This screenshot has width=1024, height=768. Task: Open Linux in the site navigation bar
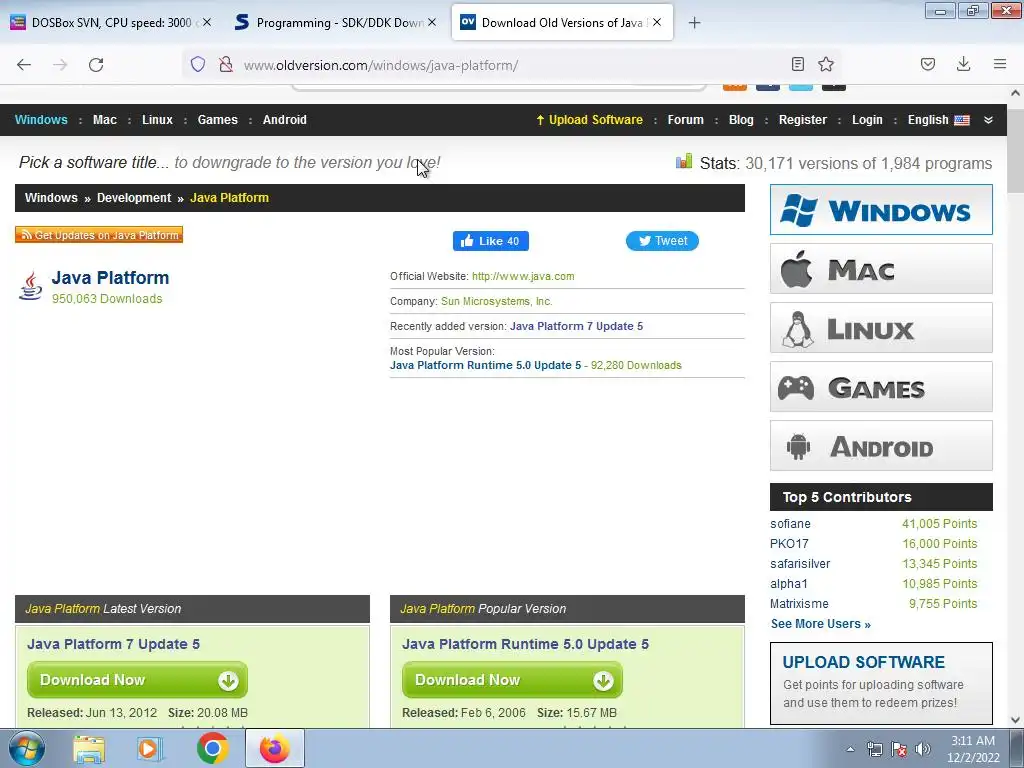(157, 120)
